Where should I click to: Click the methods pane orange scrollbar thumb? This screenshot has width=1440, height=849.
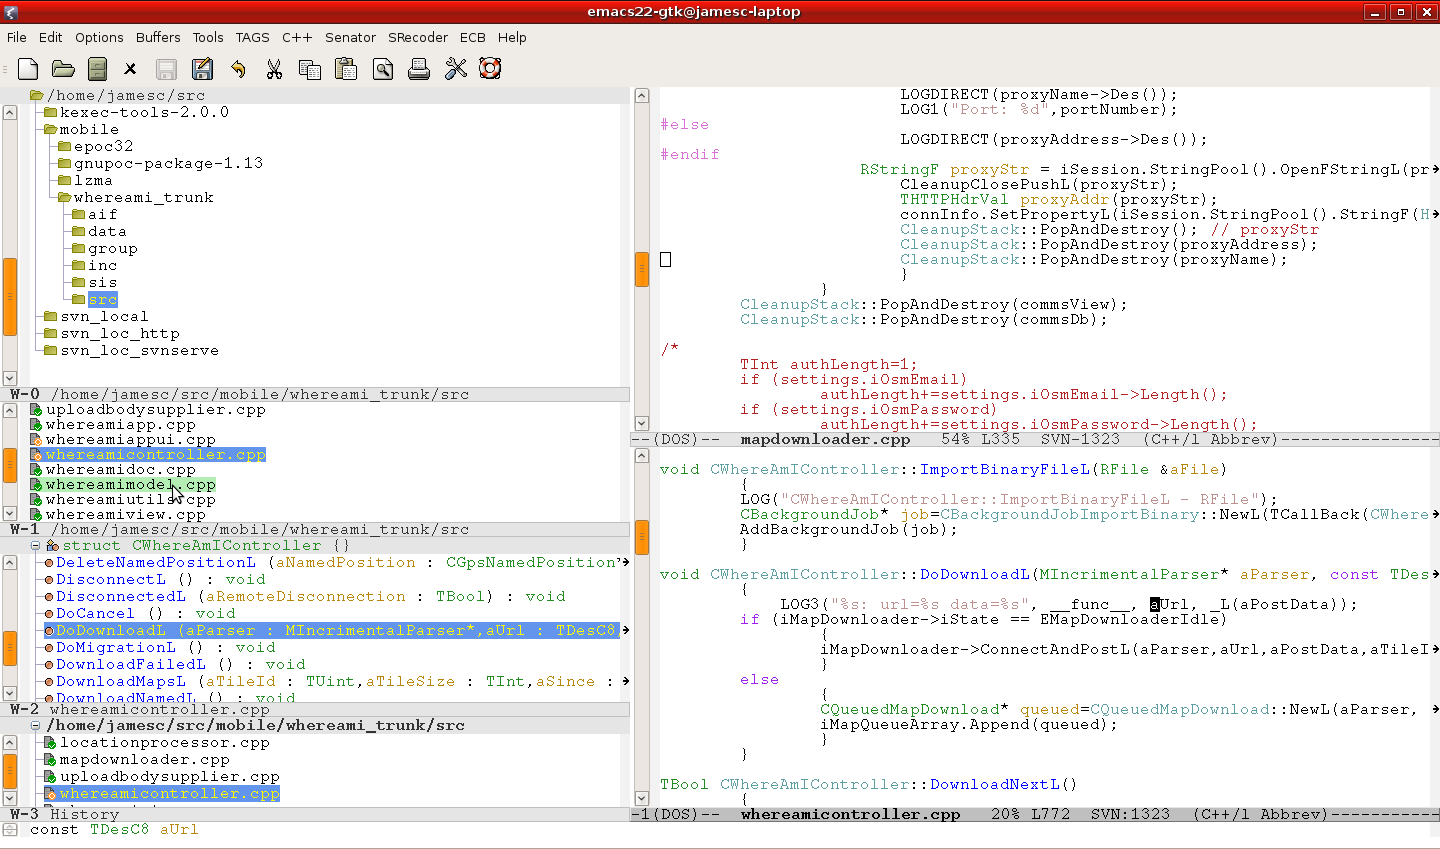coord(10,649)
